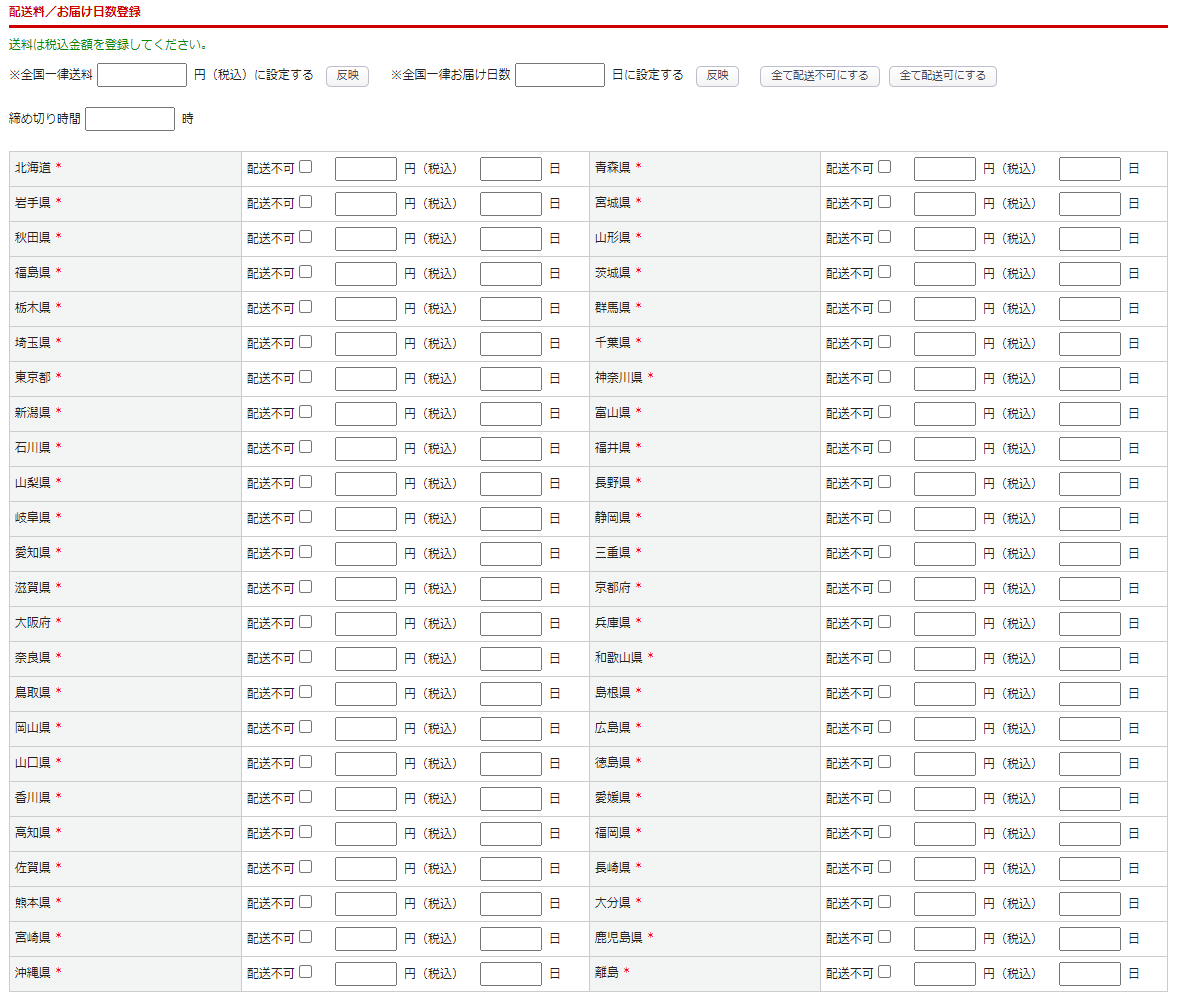Viewport: 1178px width, 1000px height.
Task: Click the delivery days field for 福岡県
Action: pyautogui.click(x=1089, y=834)
